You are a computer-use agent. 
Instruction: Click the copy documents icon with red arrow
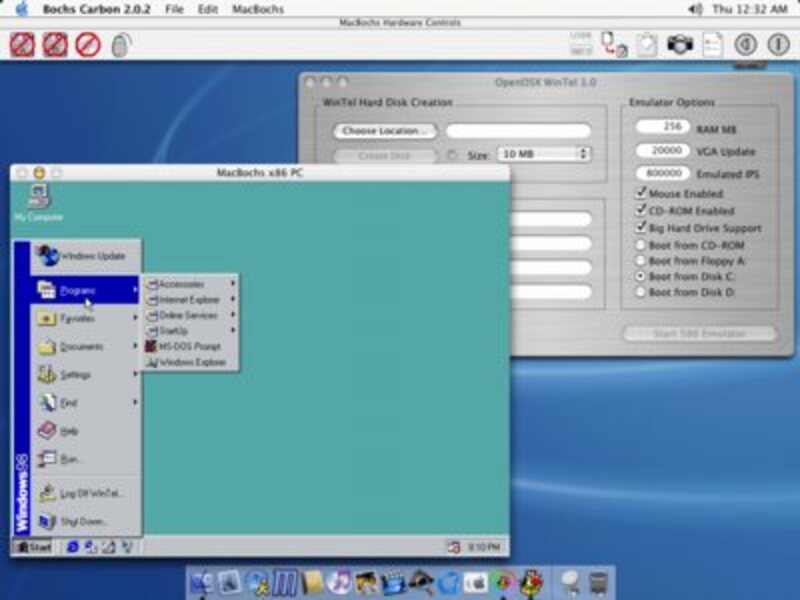click(614, 45)
